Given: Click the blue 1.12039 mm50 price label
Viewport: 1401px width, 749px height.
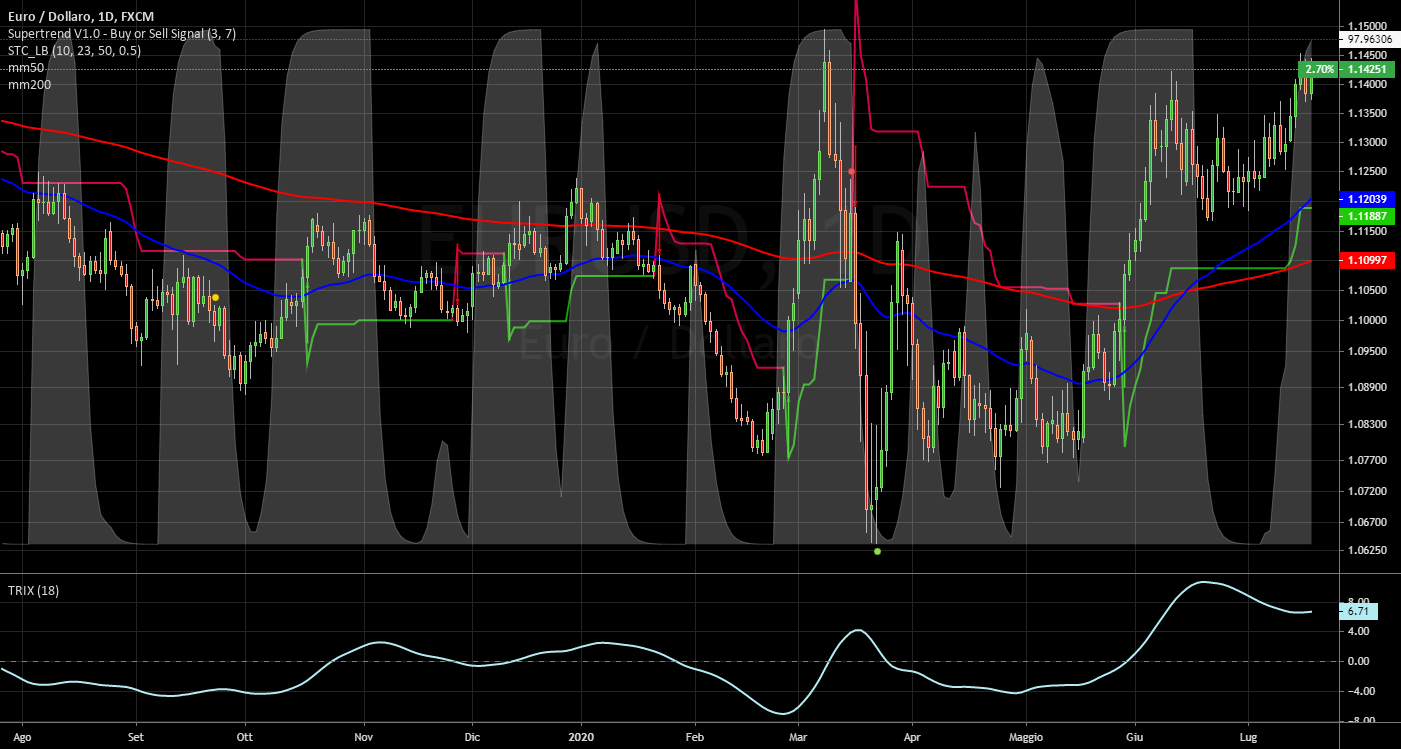Looking at the screenshot, I should coord(1367,199).
